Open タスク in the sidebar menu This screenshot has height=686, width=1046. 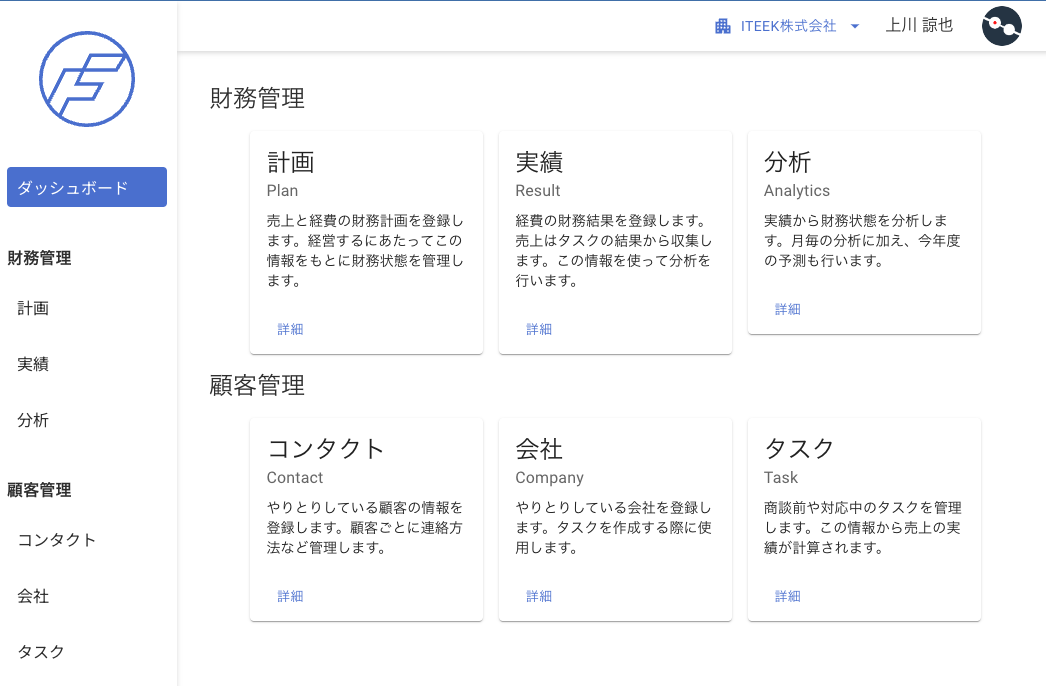pyautogui.click(x=41, y=652)
